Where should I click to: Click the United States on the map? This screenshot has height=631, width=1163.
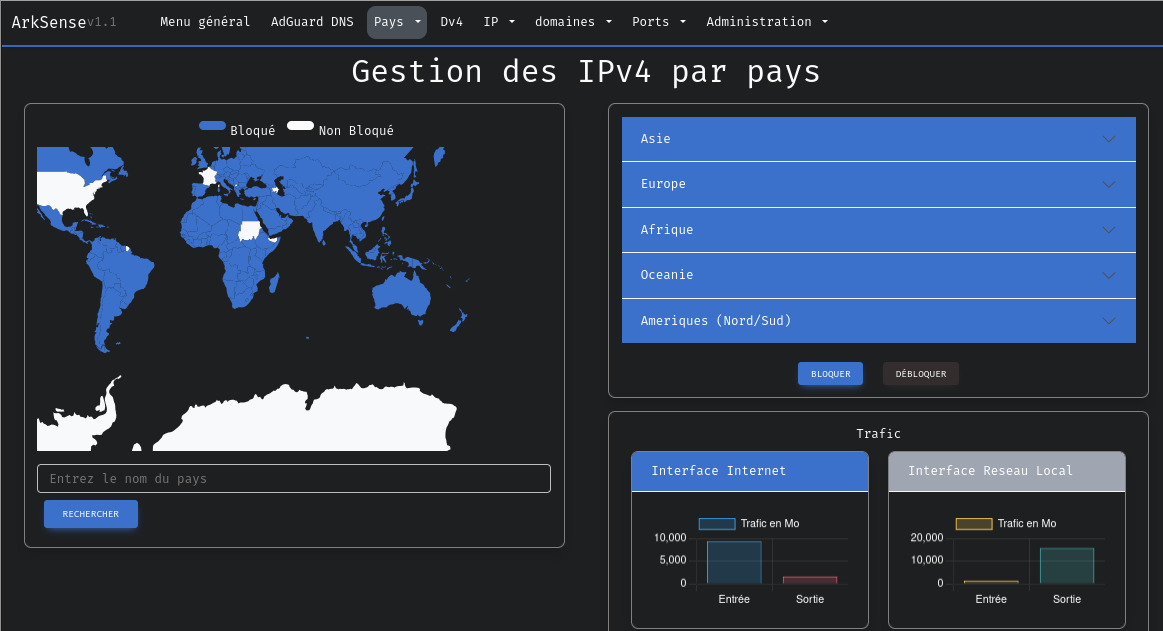click(67, 191)
